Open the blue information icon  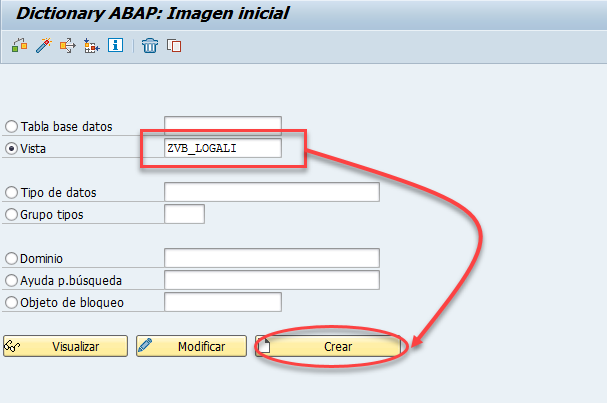tap(115, 45)
